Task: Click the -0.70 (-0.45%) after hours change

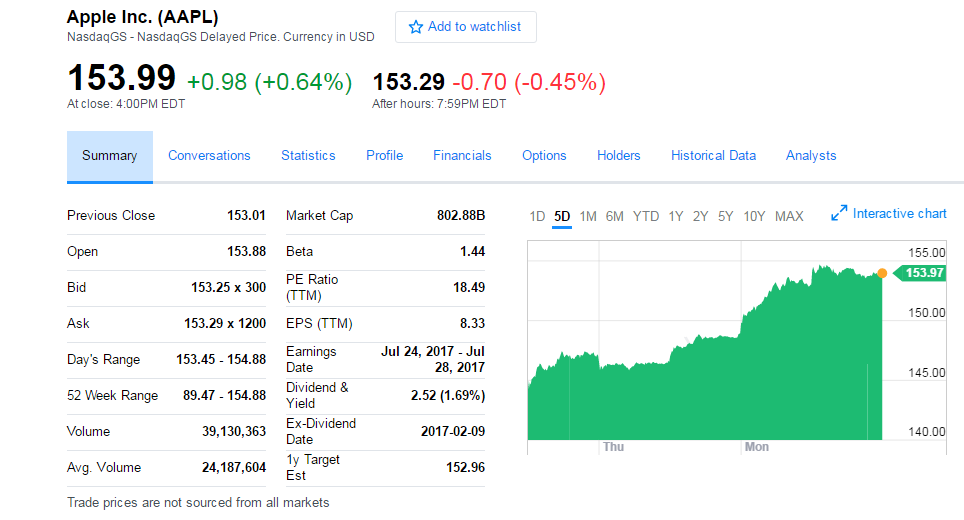Action: point(529,82)
